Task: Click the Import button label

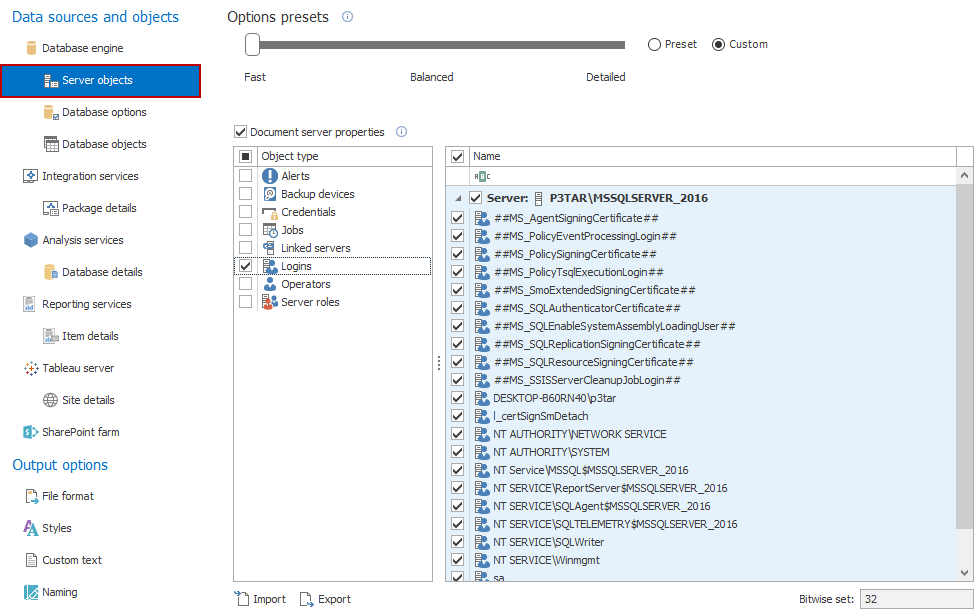Action: pyautogui.click(x=269, y=599)
